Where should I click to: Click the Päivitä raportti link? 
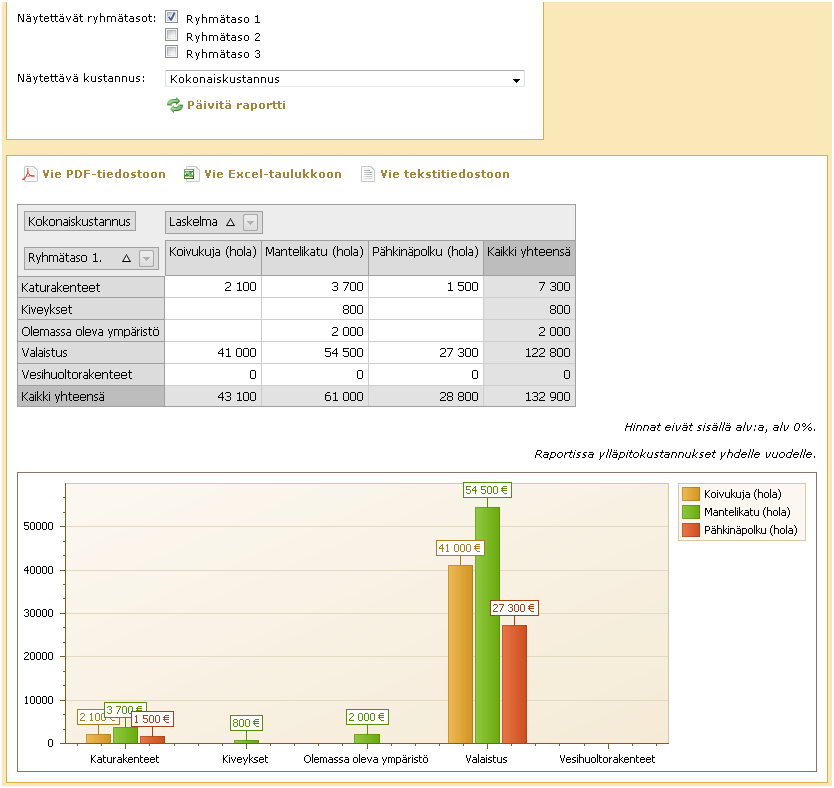[x=236, y=105]
